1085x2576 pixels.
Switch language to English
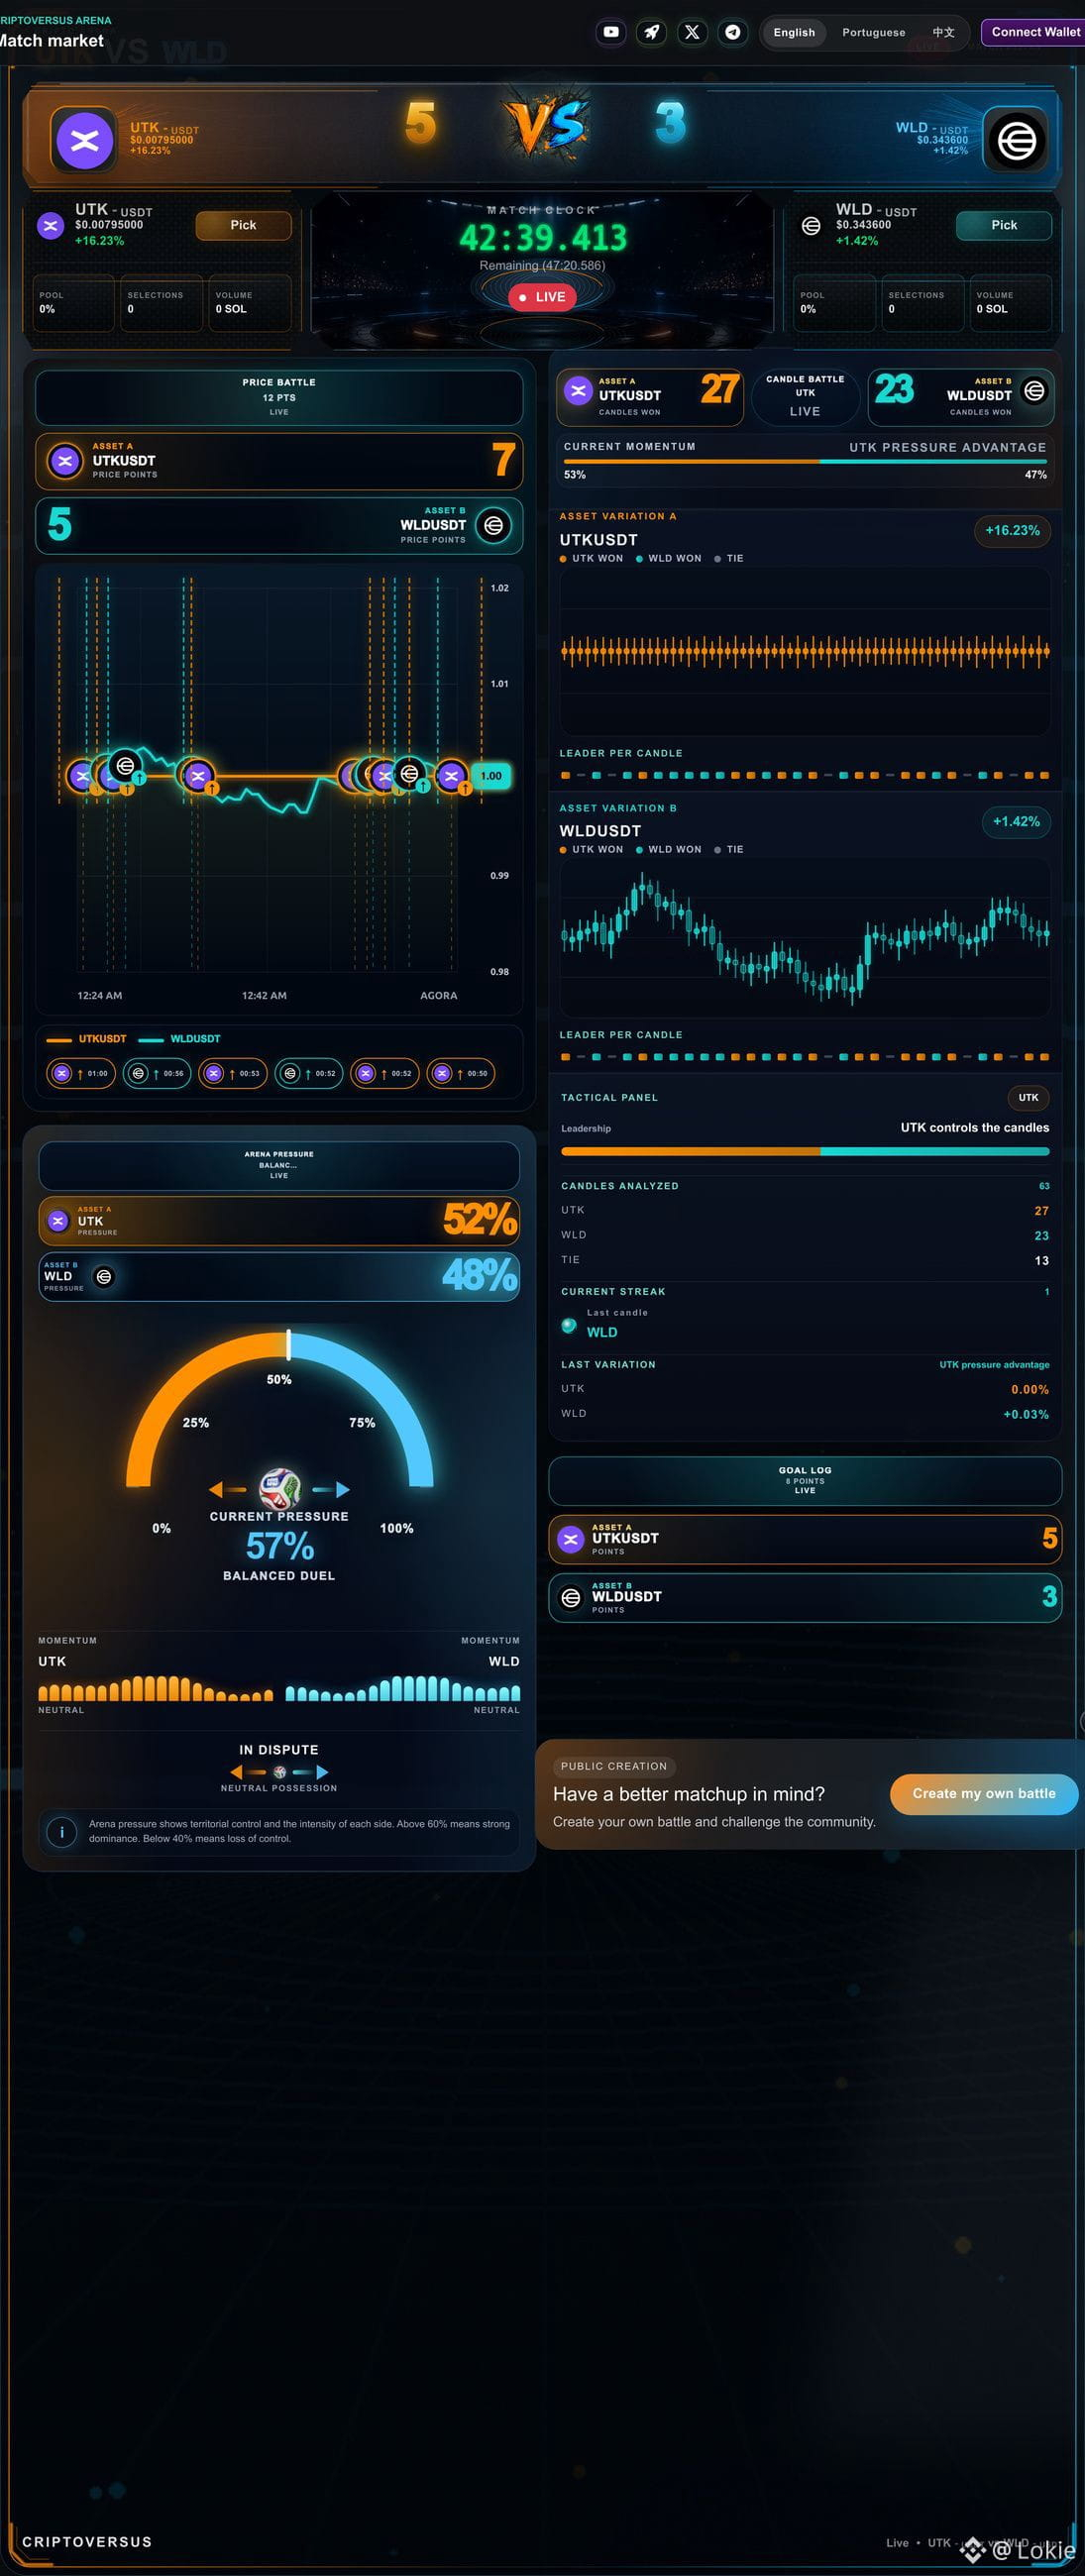[794, 32]
